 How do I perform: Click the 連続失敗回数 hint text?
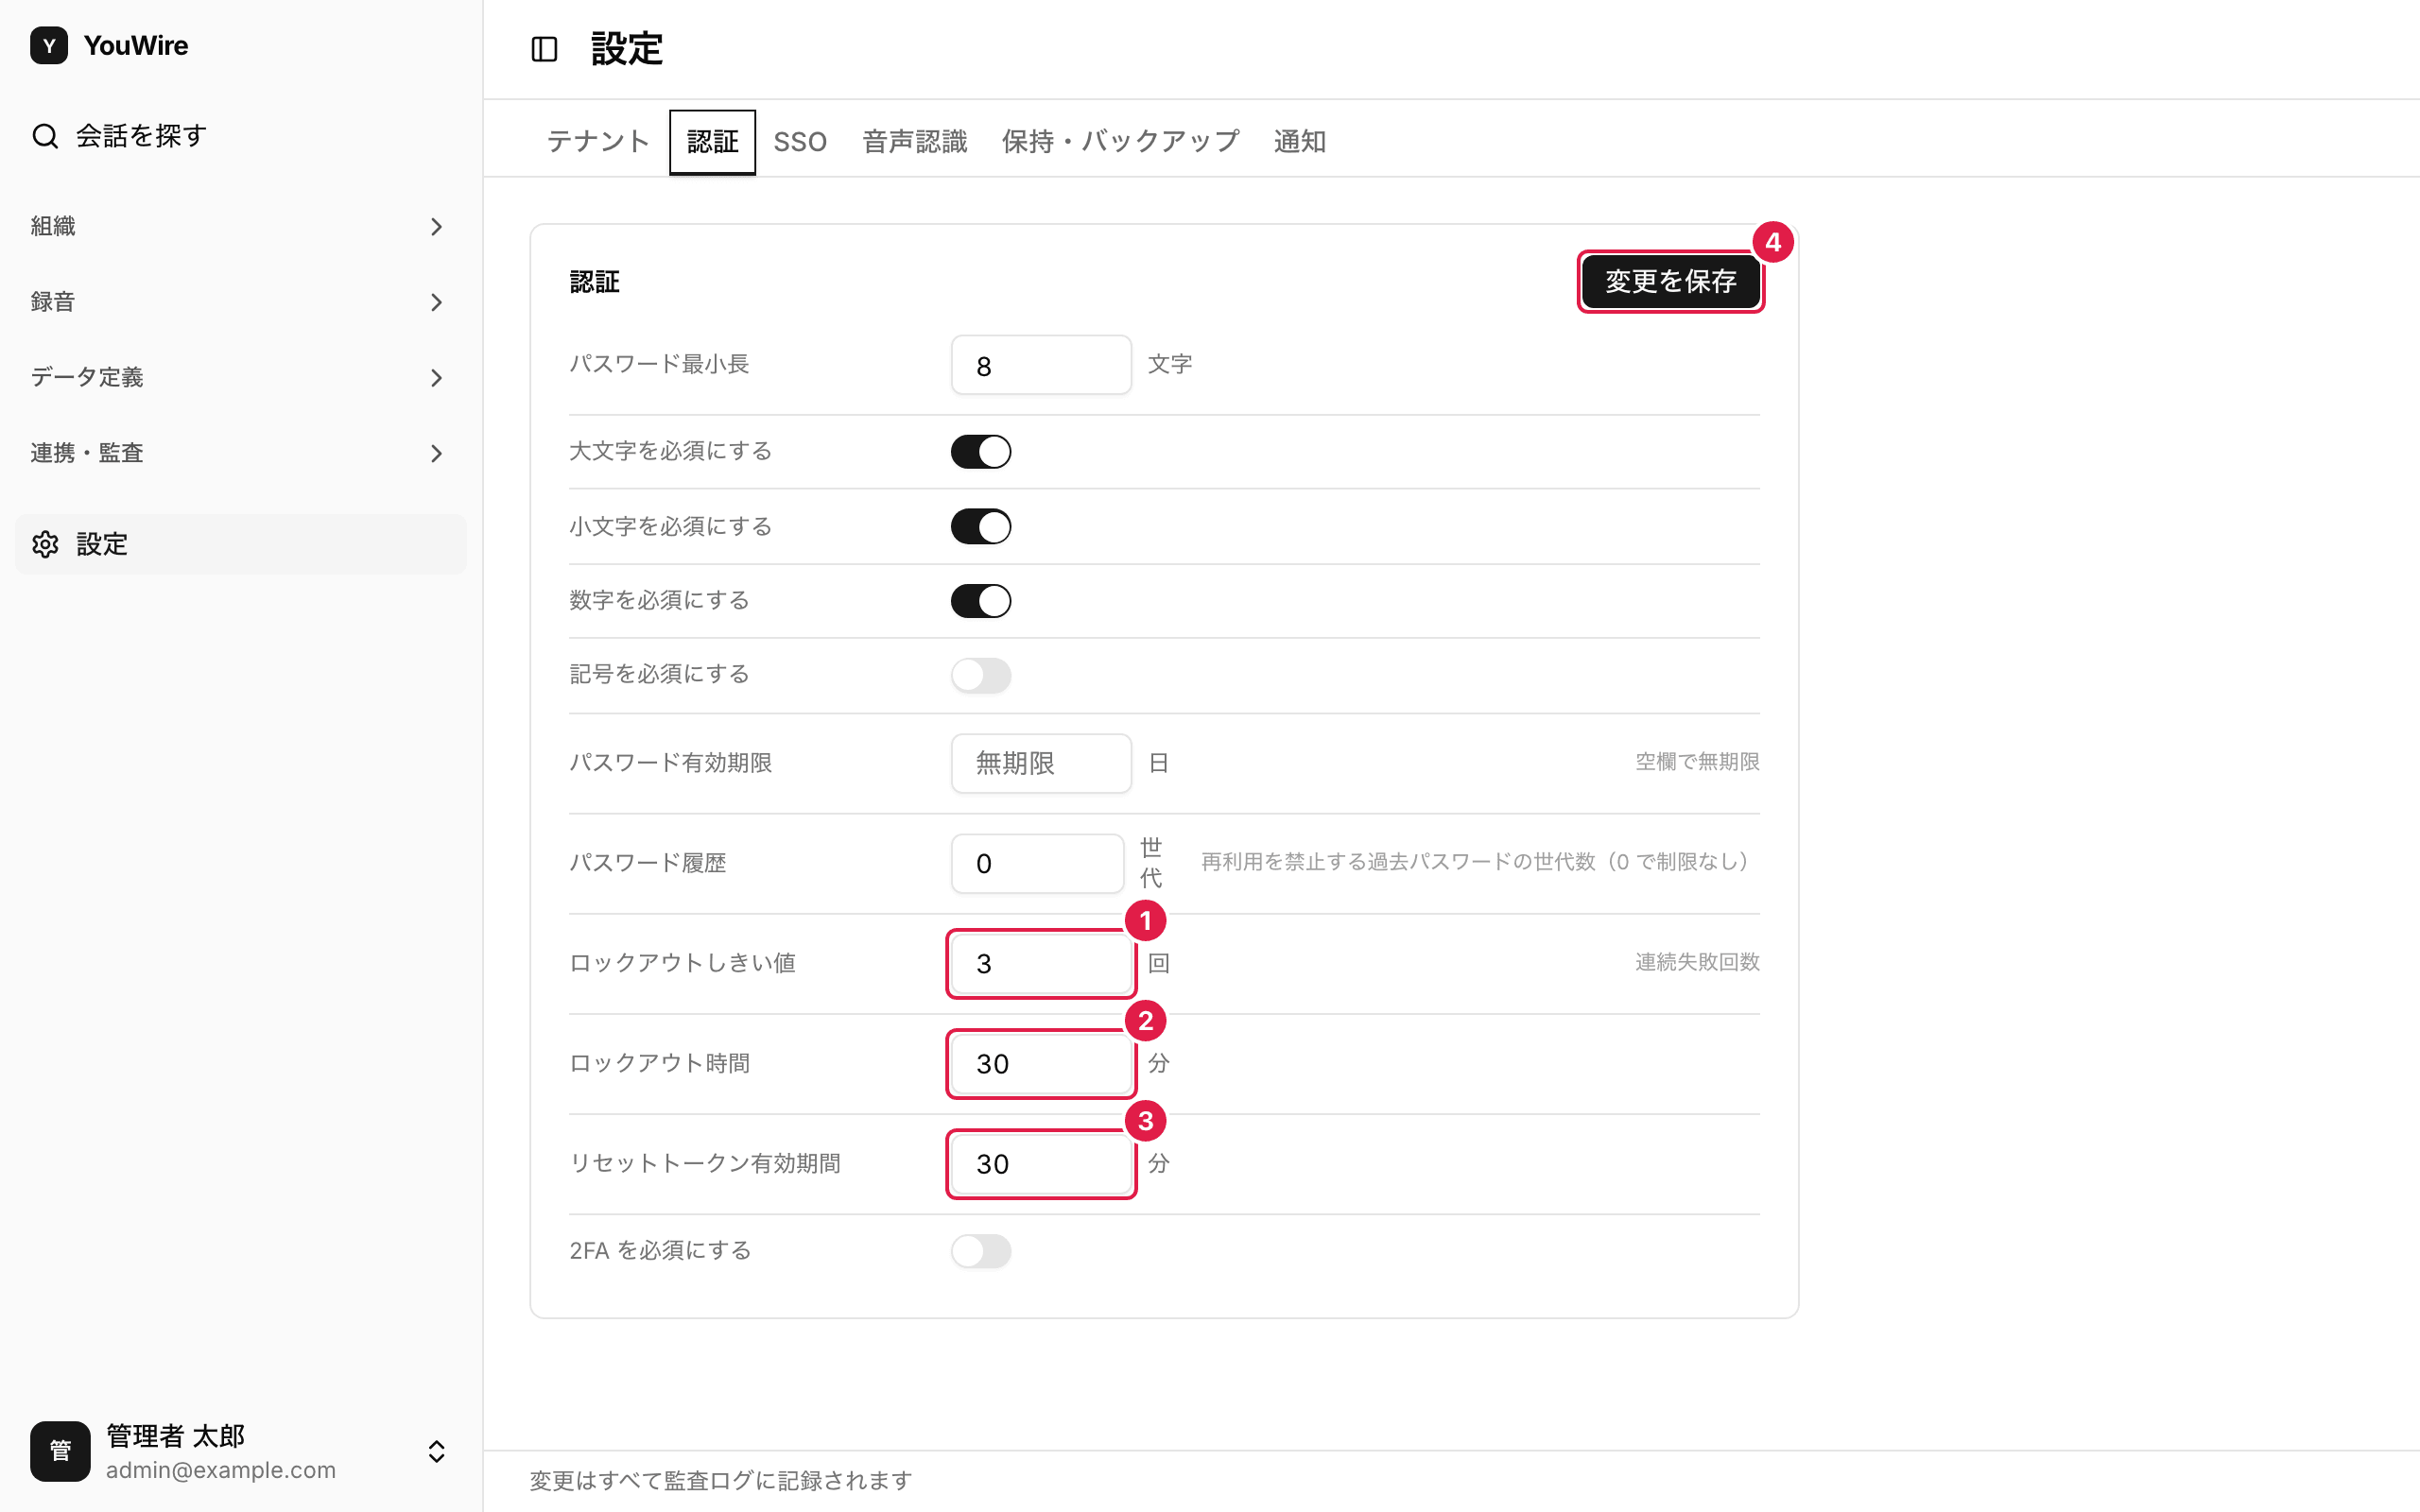pyautogui.click(x=1697, y=962)
